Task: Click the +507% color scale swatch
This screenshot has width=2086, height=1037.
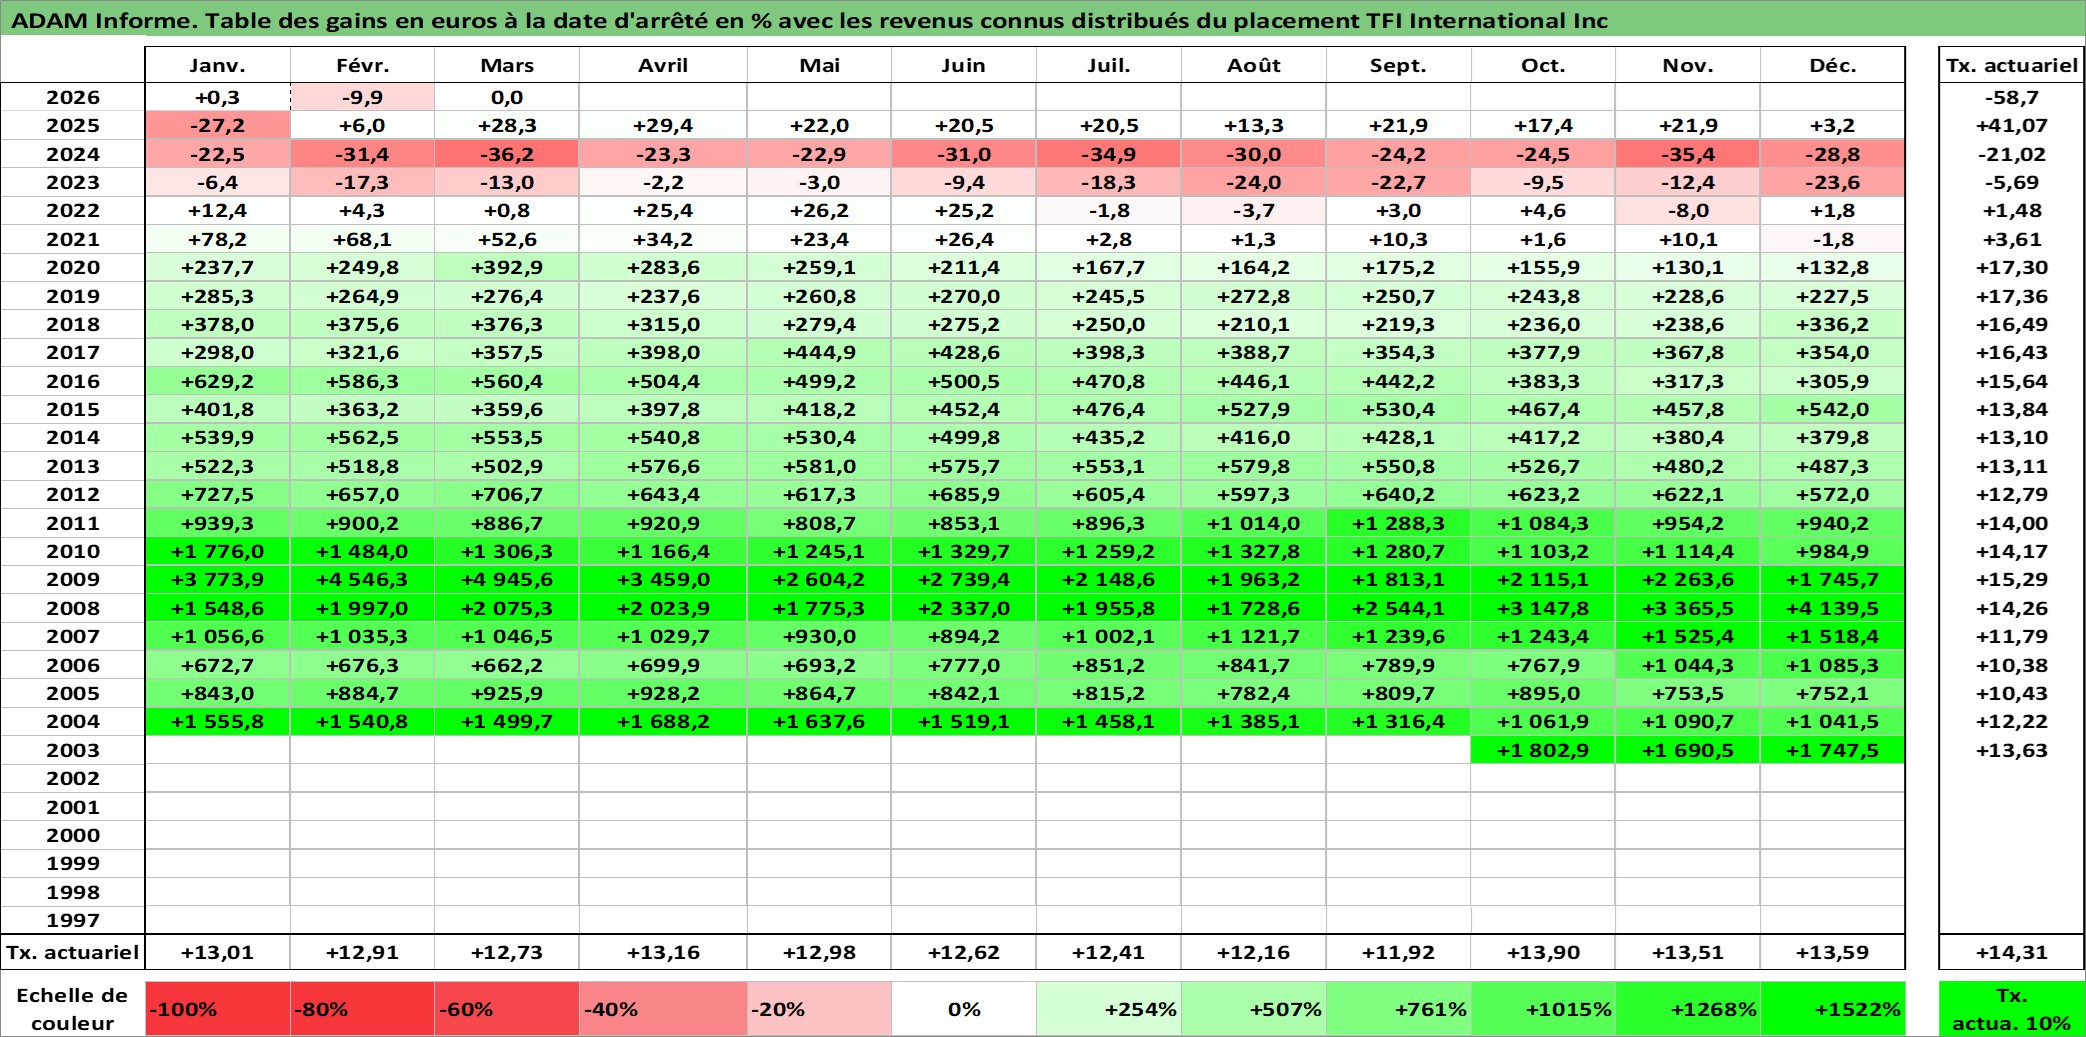Action: coord(1253,1009)
